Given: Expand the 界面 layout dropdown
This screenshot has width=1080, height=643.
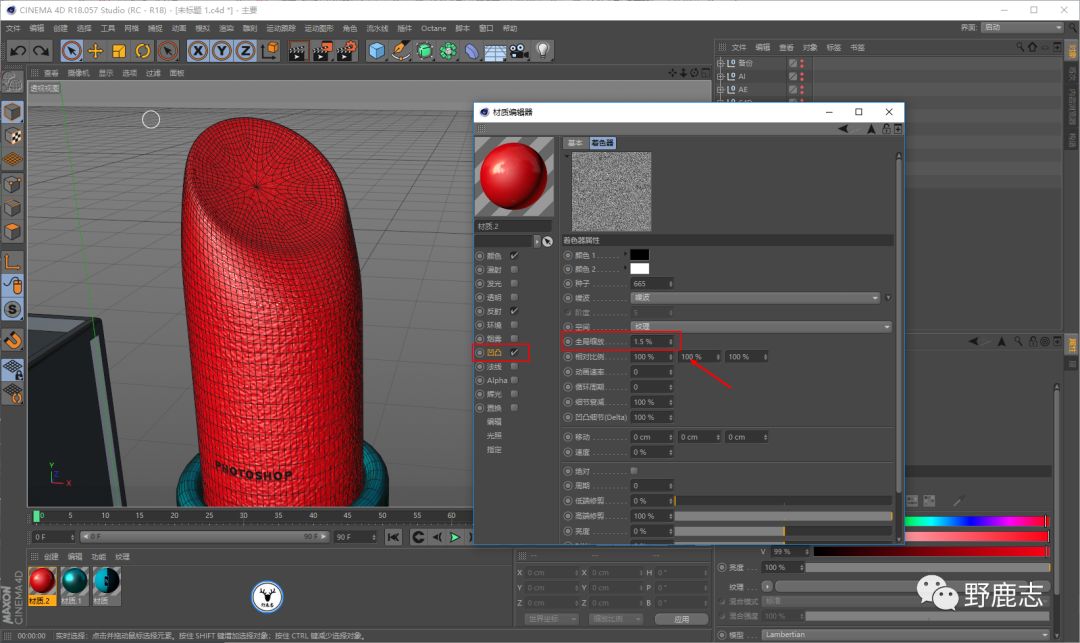Looking at the screenshot, I should [x=1022, y=28].
